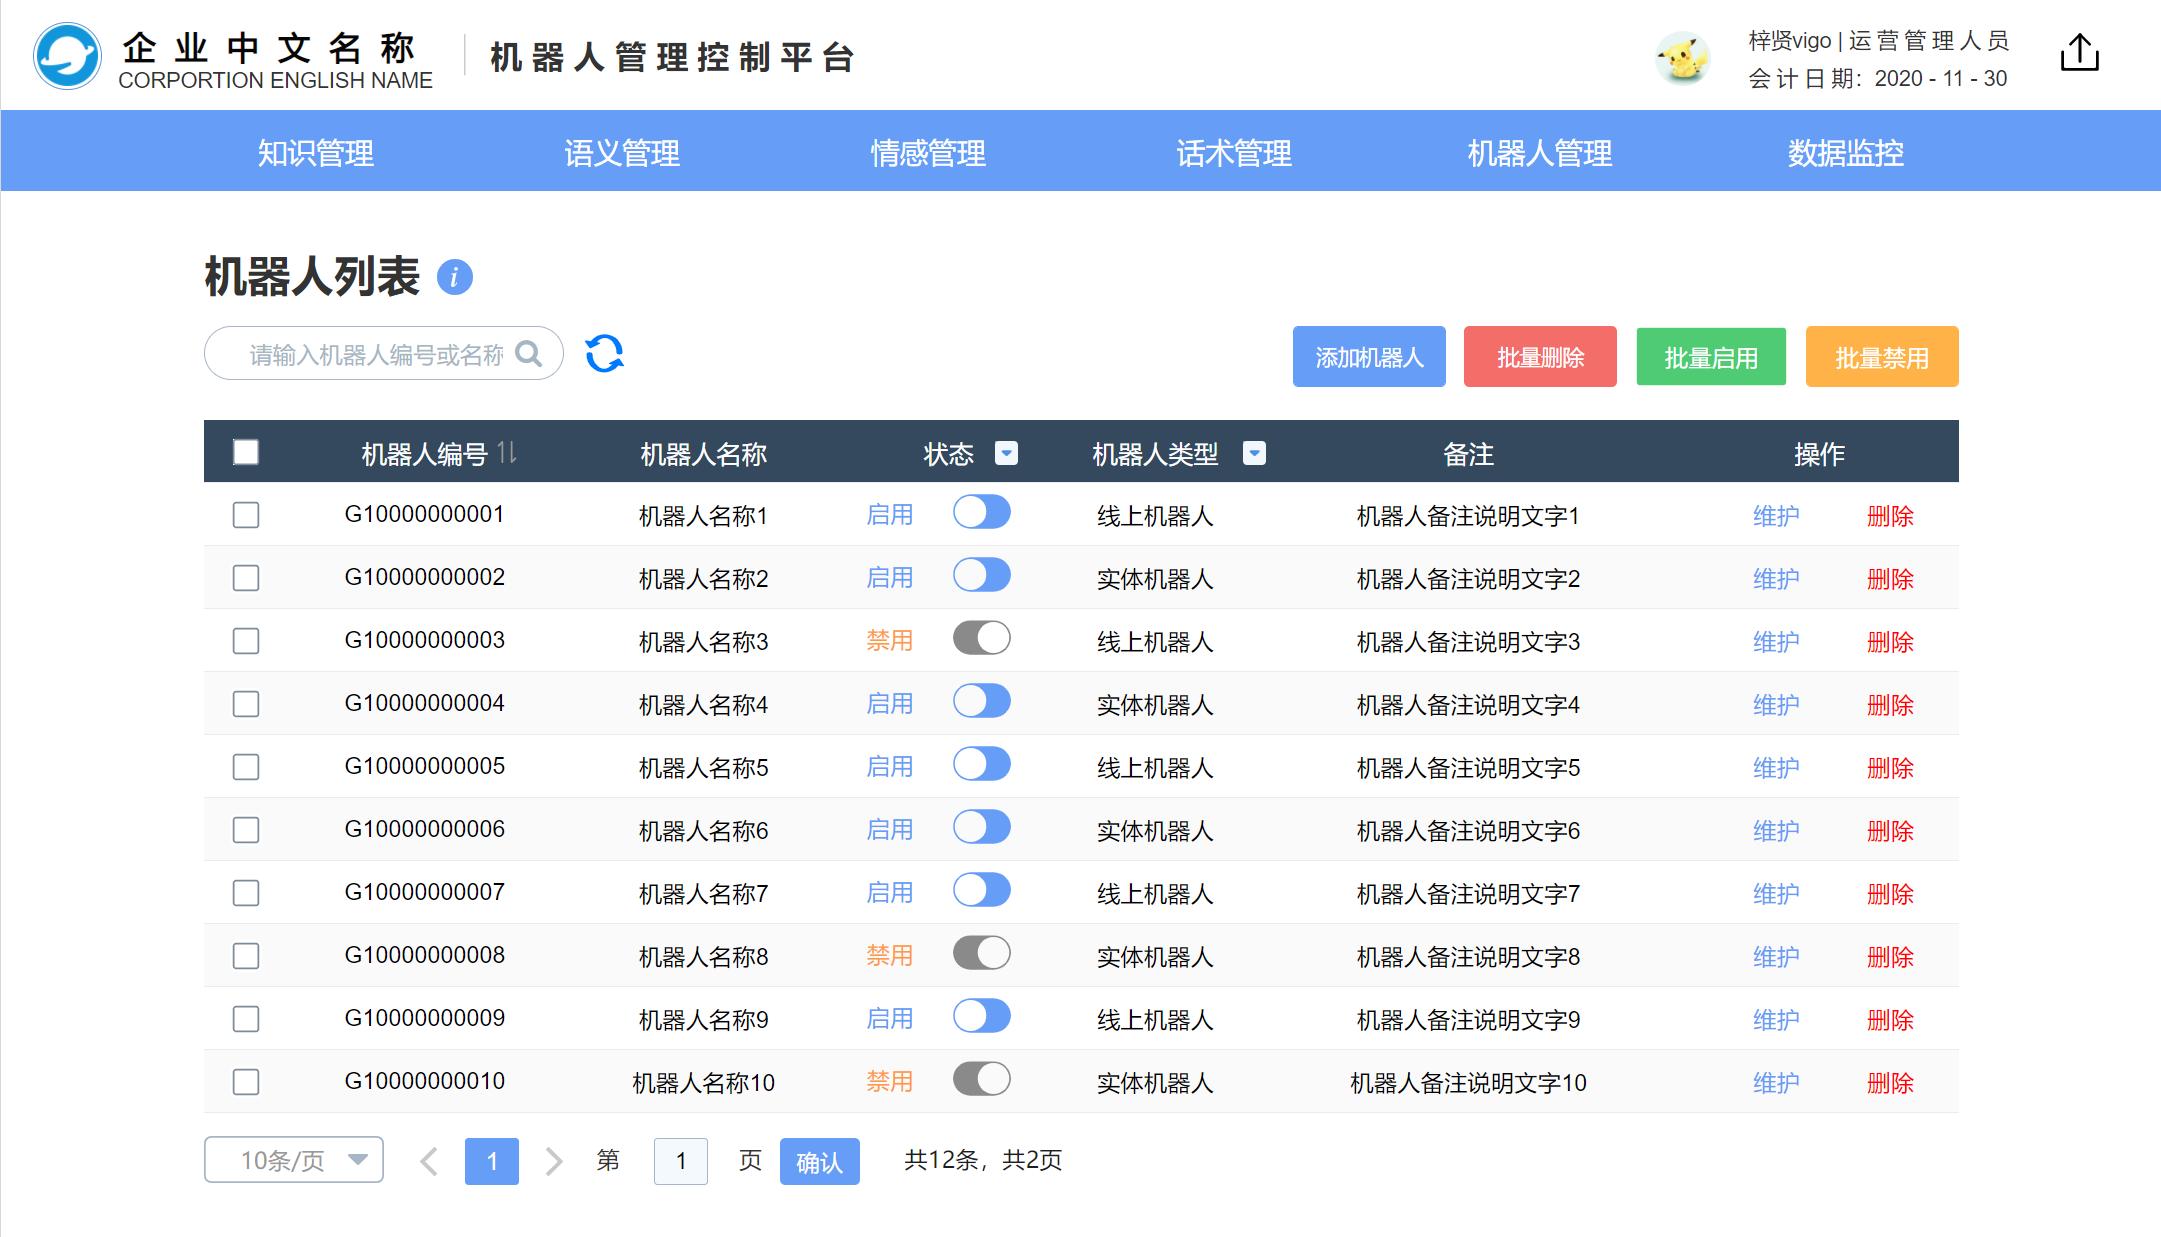2161x1237 pixels.
Task: Click the 添加机器人 button
Action: tap(1368, 357)
